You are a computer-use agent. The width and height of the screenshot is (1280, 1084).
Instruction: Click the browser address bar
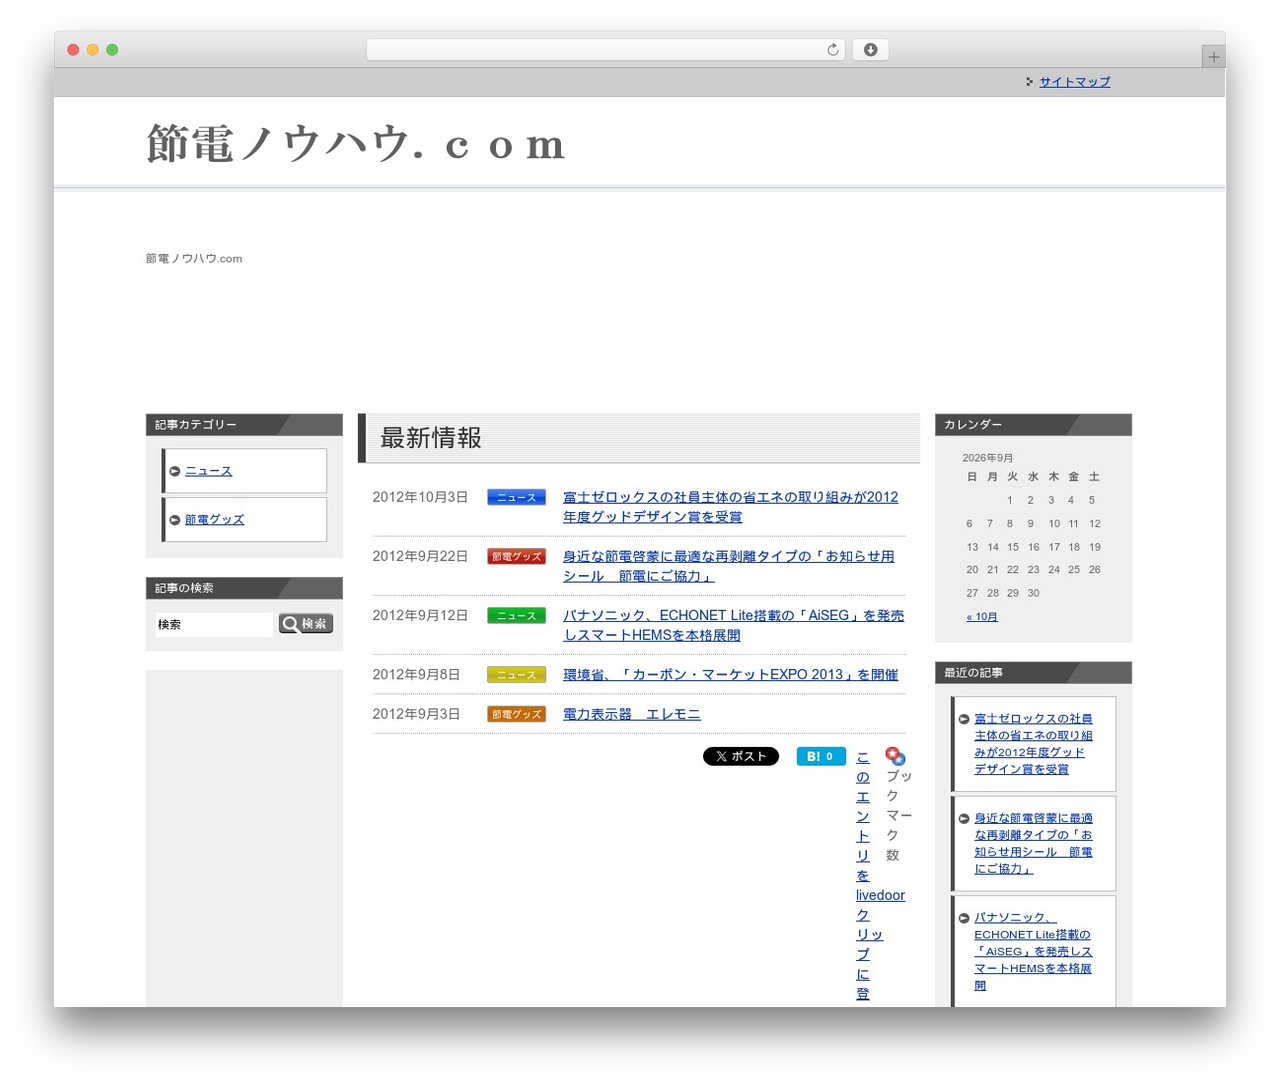pos(606,50)
